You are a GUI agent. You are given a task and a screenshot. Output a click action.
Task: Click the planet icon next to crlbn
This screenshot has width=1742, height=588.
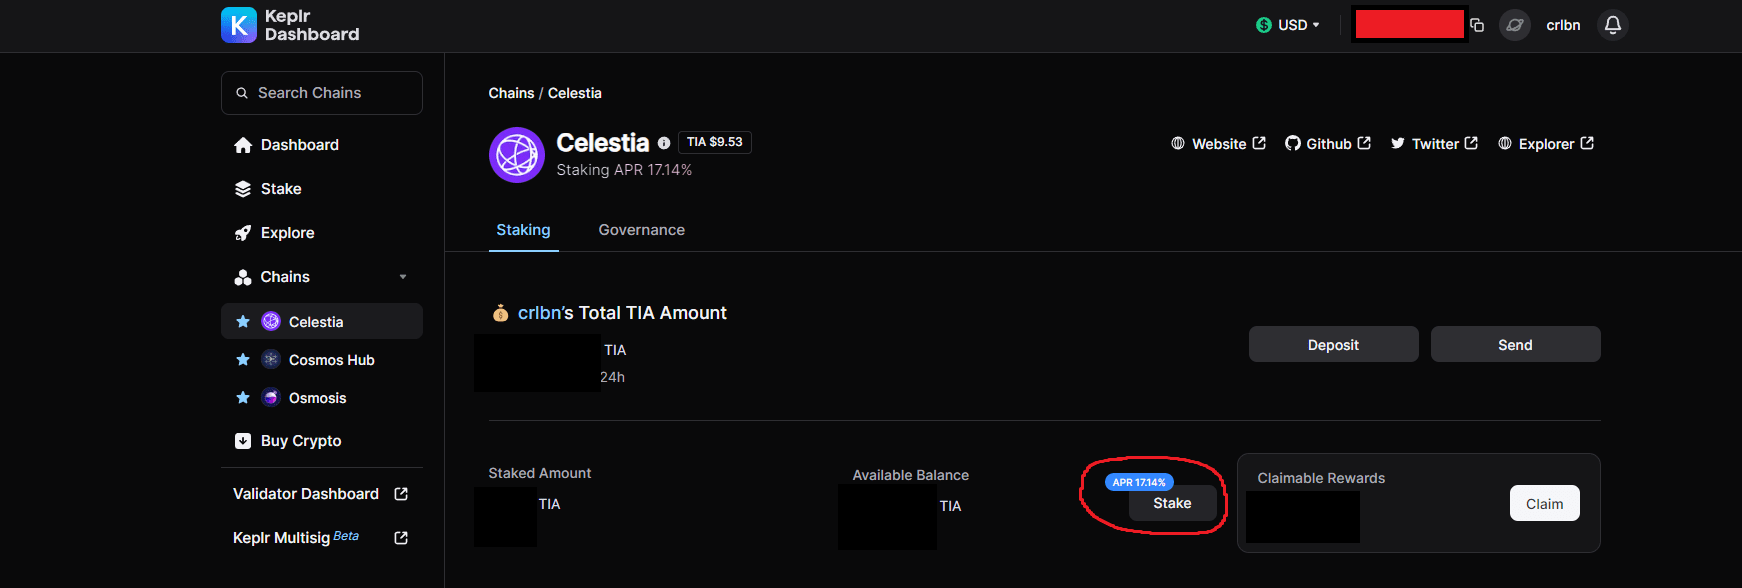pyautogui.click(x=1515, y=25)
